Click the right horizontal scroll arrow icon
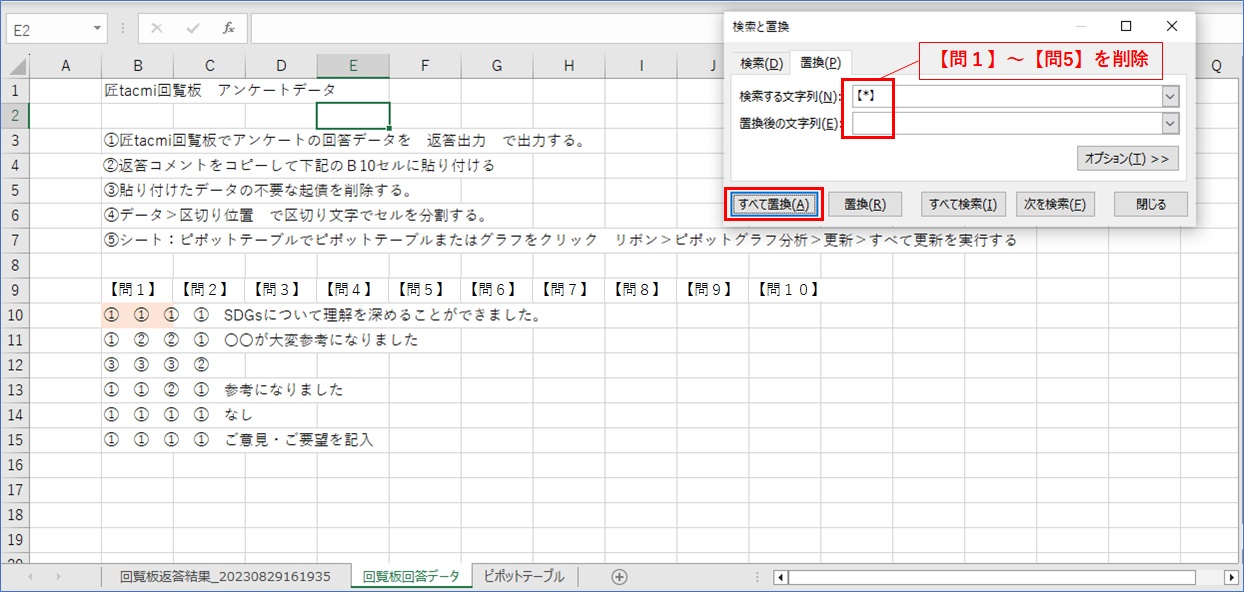The image size is (1244, 592). 1232,576
